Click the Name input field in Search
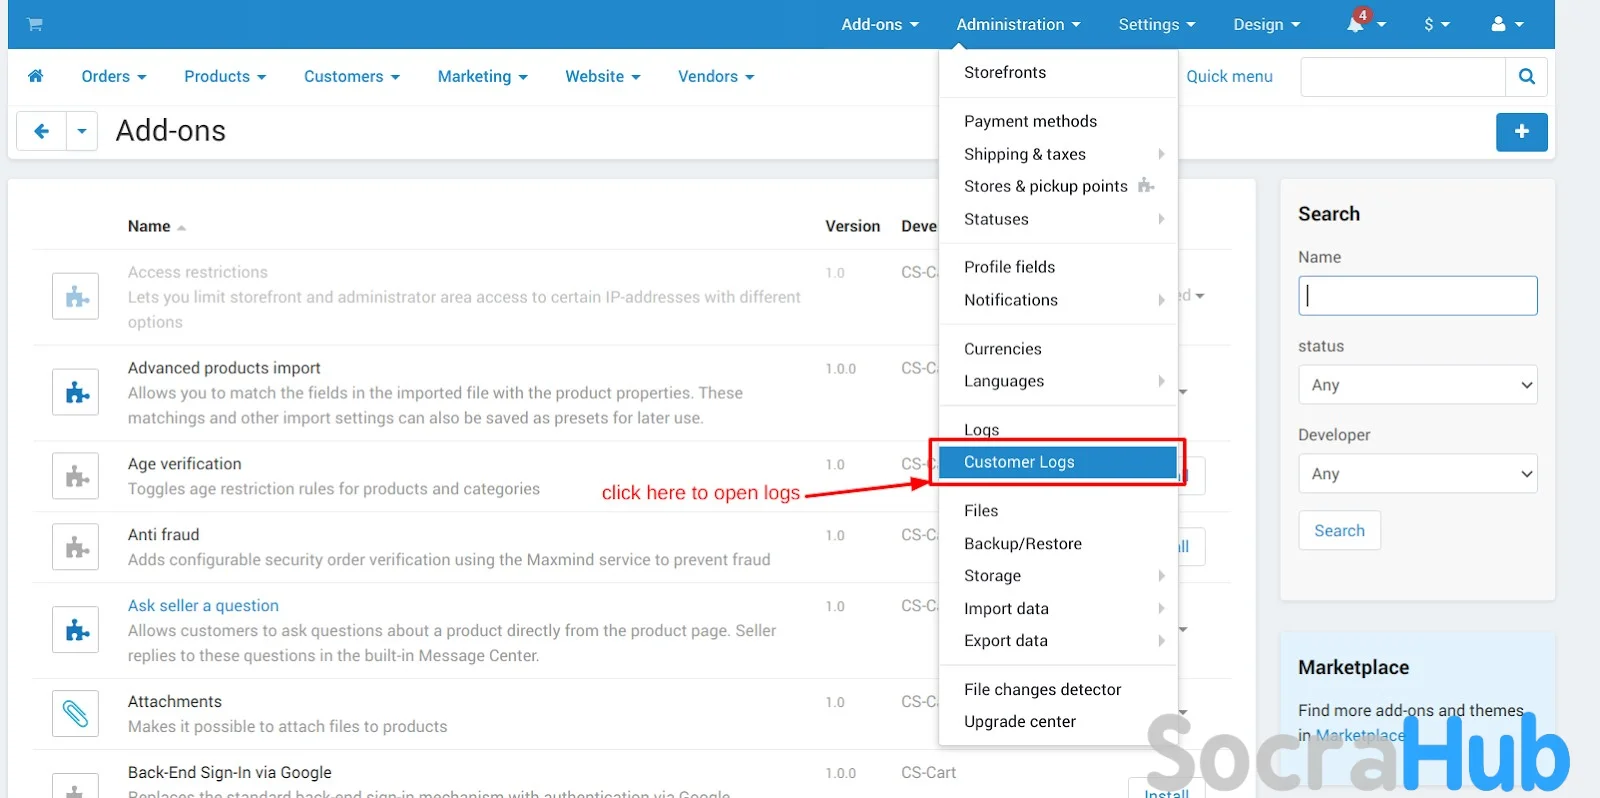Image resolution: width=1600 pixels, height=798 pixels. [1417, 296]
